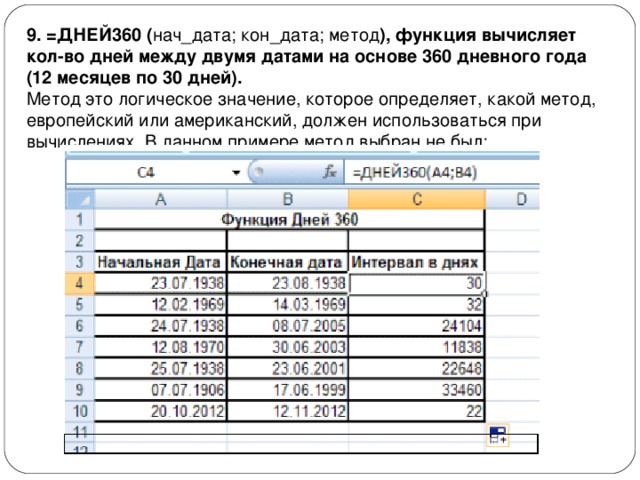Select result cell with value 22

[417, 411]
